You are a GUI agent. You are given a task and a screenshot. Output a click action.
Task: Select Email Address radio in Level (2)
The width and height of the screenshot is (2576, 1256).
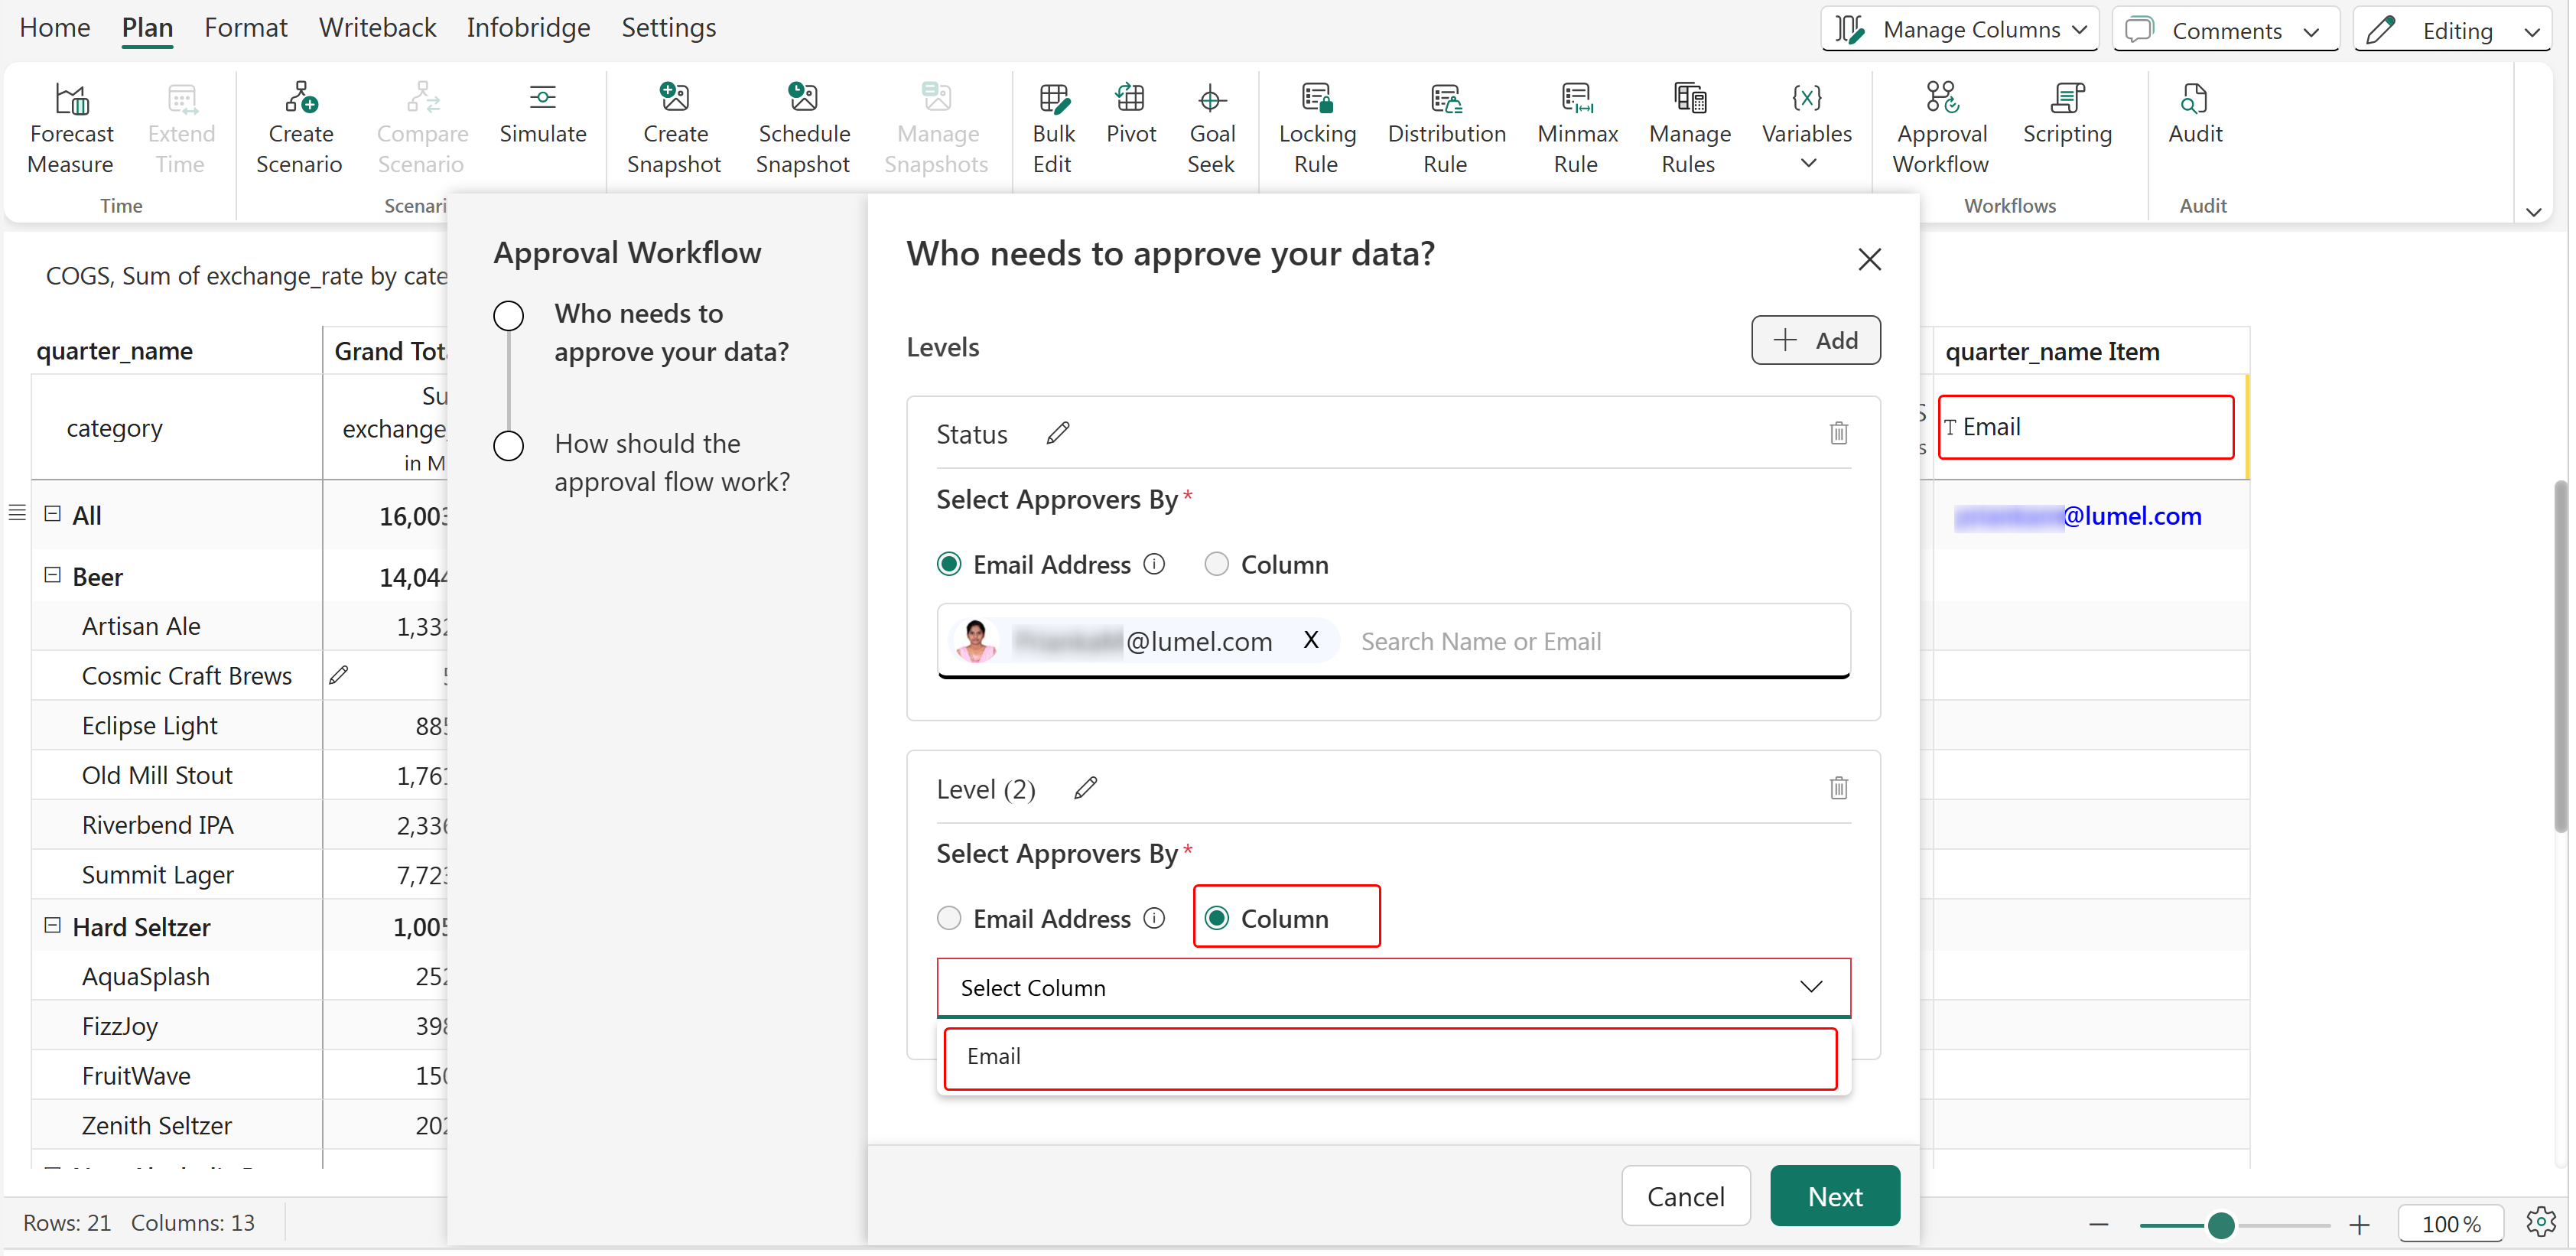949,918
